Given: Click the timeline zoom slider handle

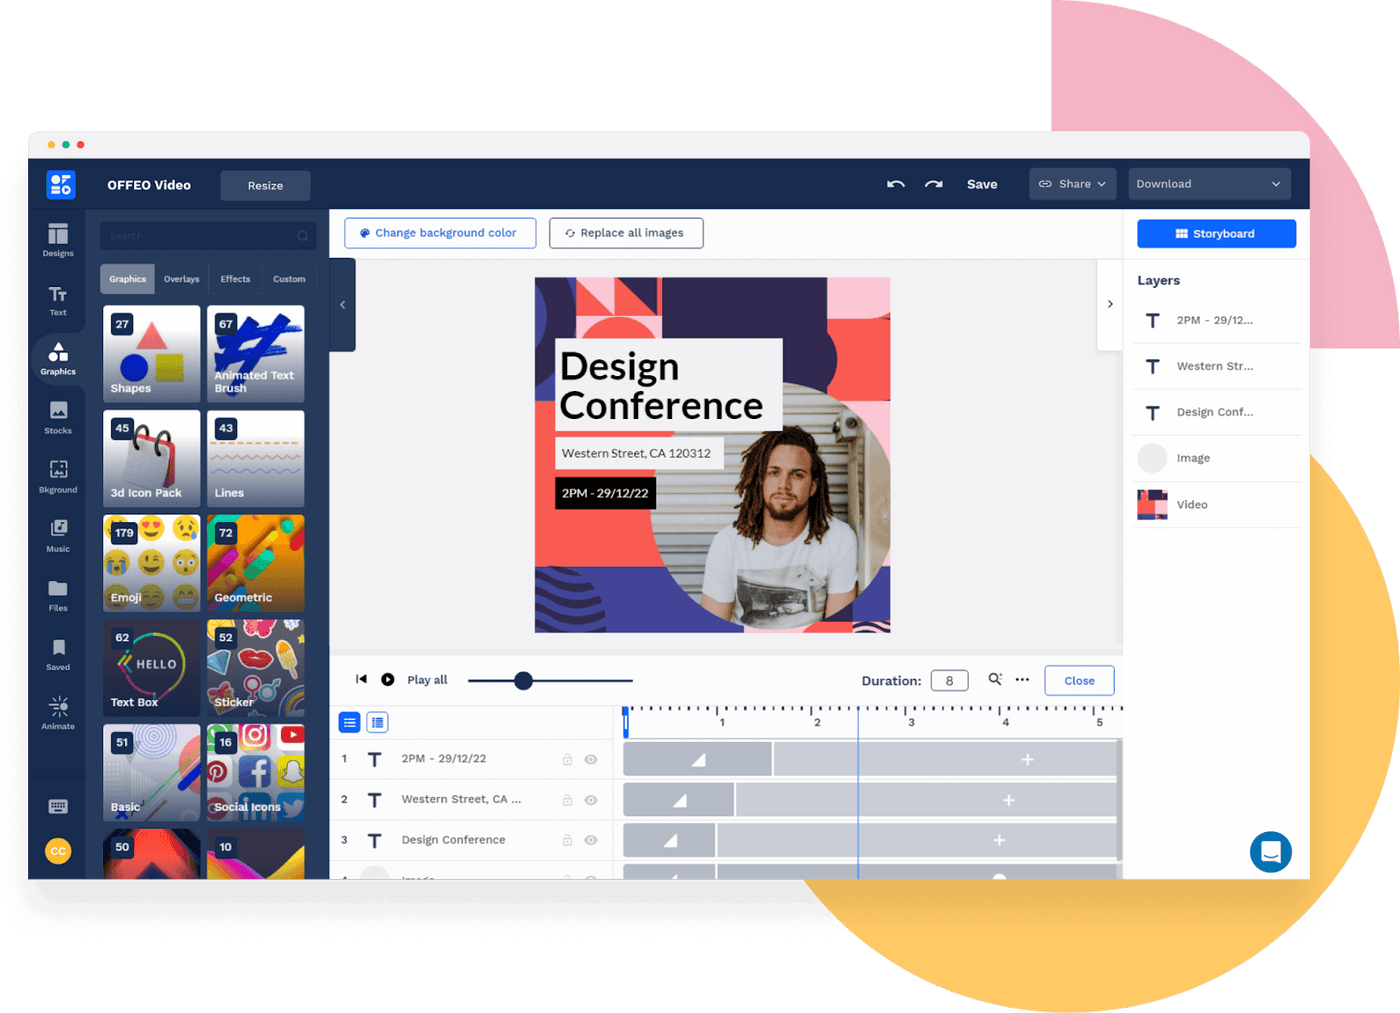Looking at the screenshot, I should pos(523,680).
